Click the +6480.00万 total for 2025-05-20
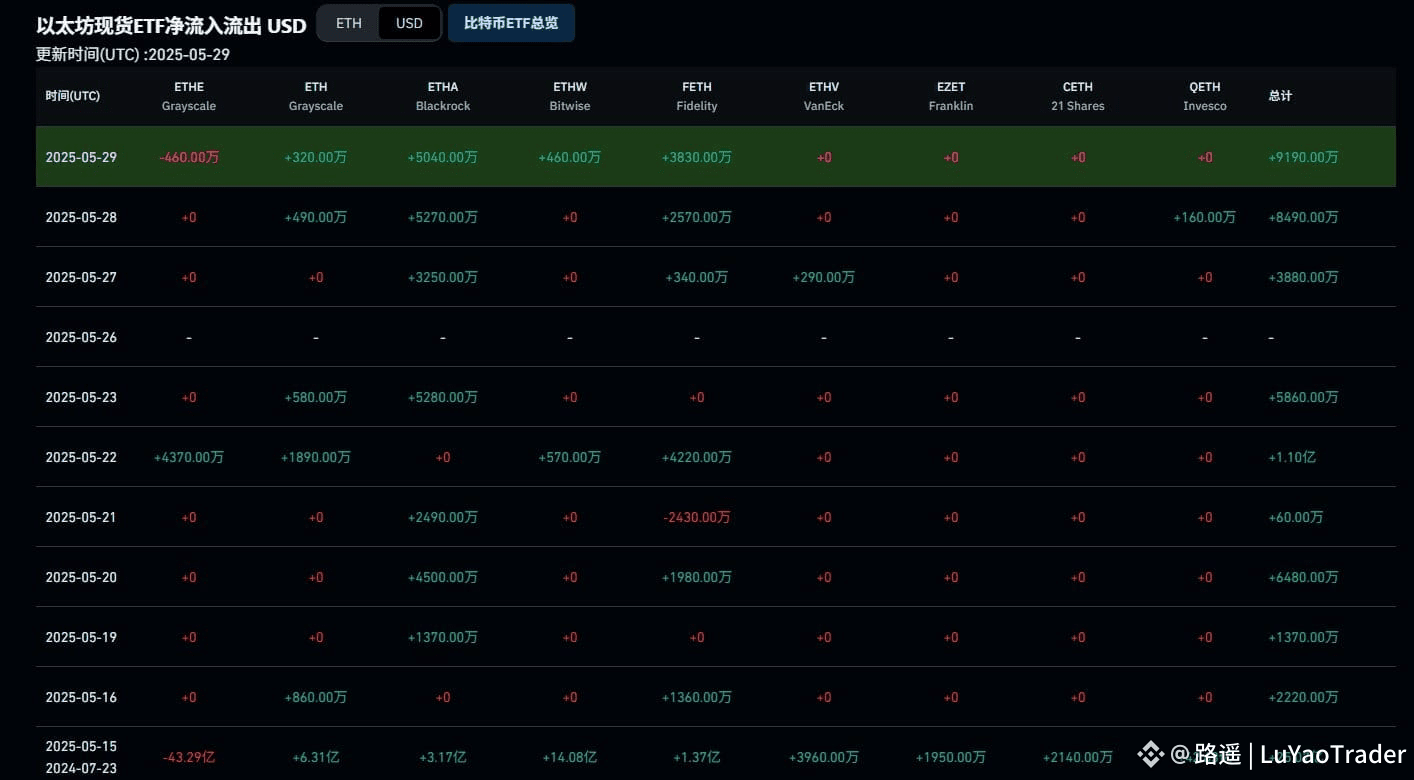 1303,577
